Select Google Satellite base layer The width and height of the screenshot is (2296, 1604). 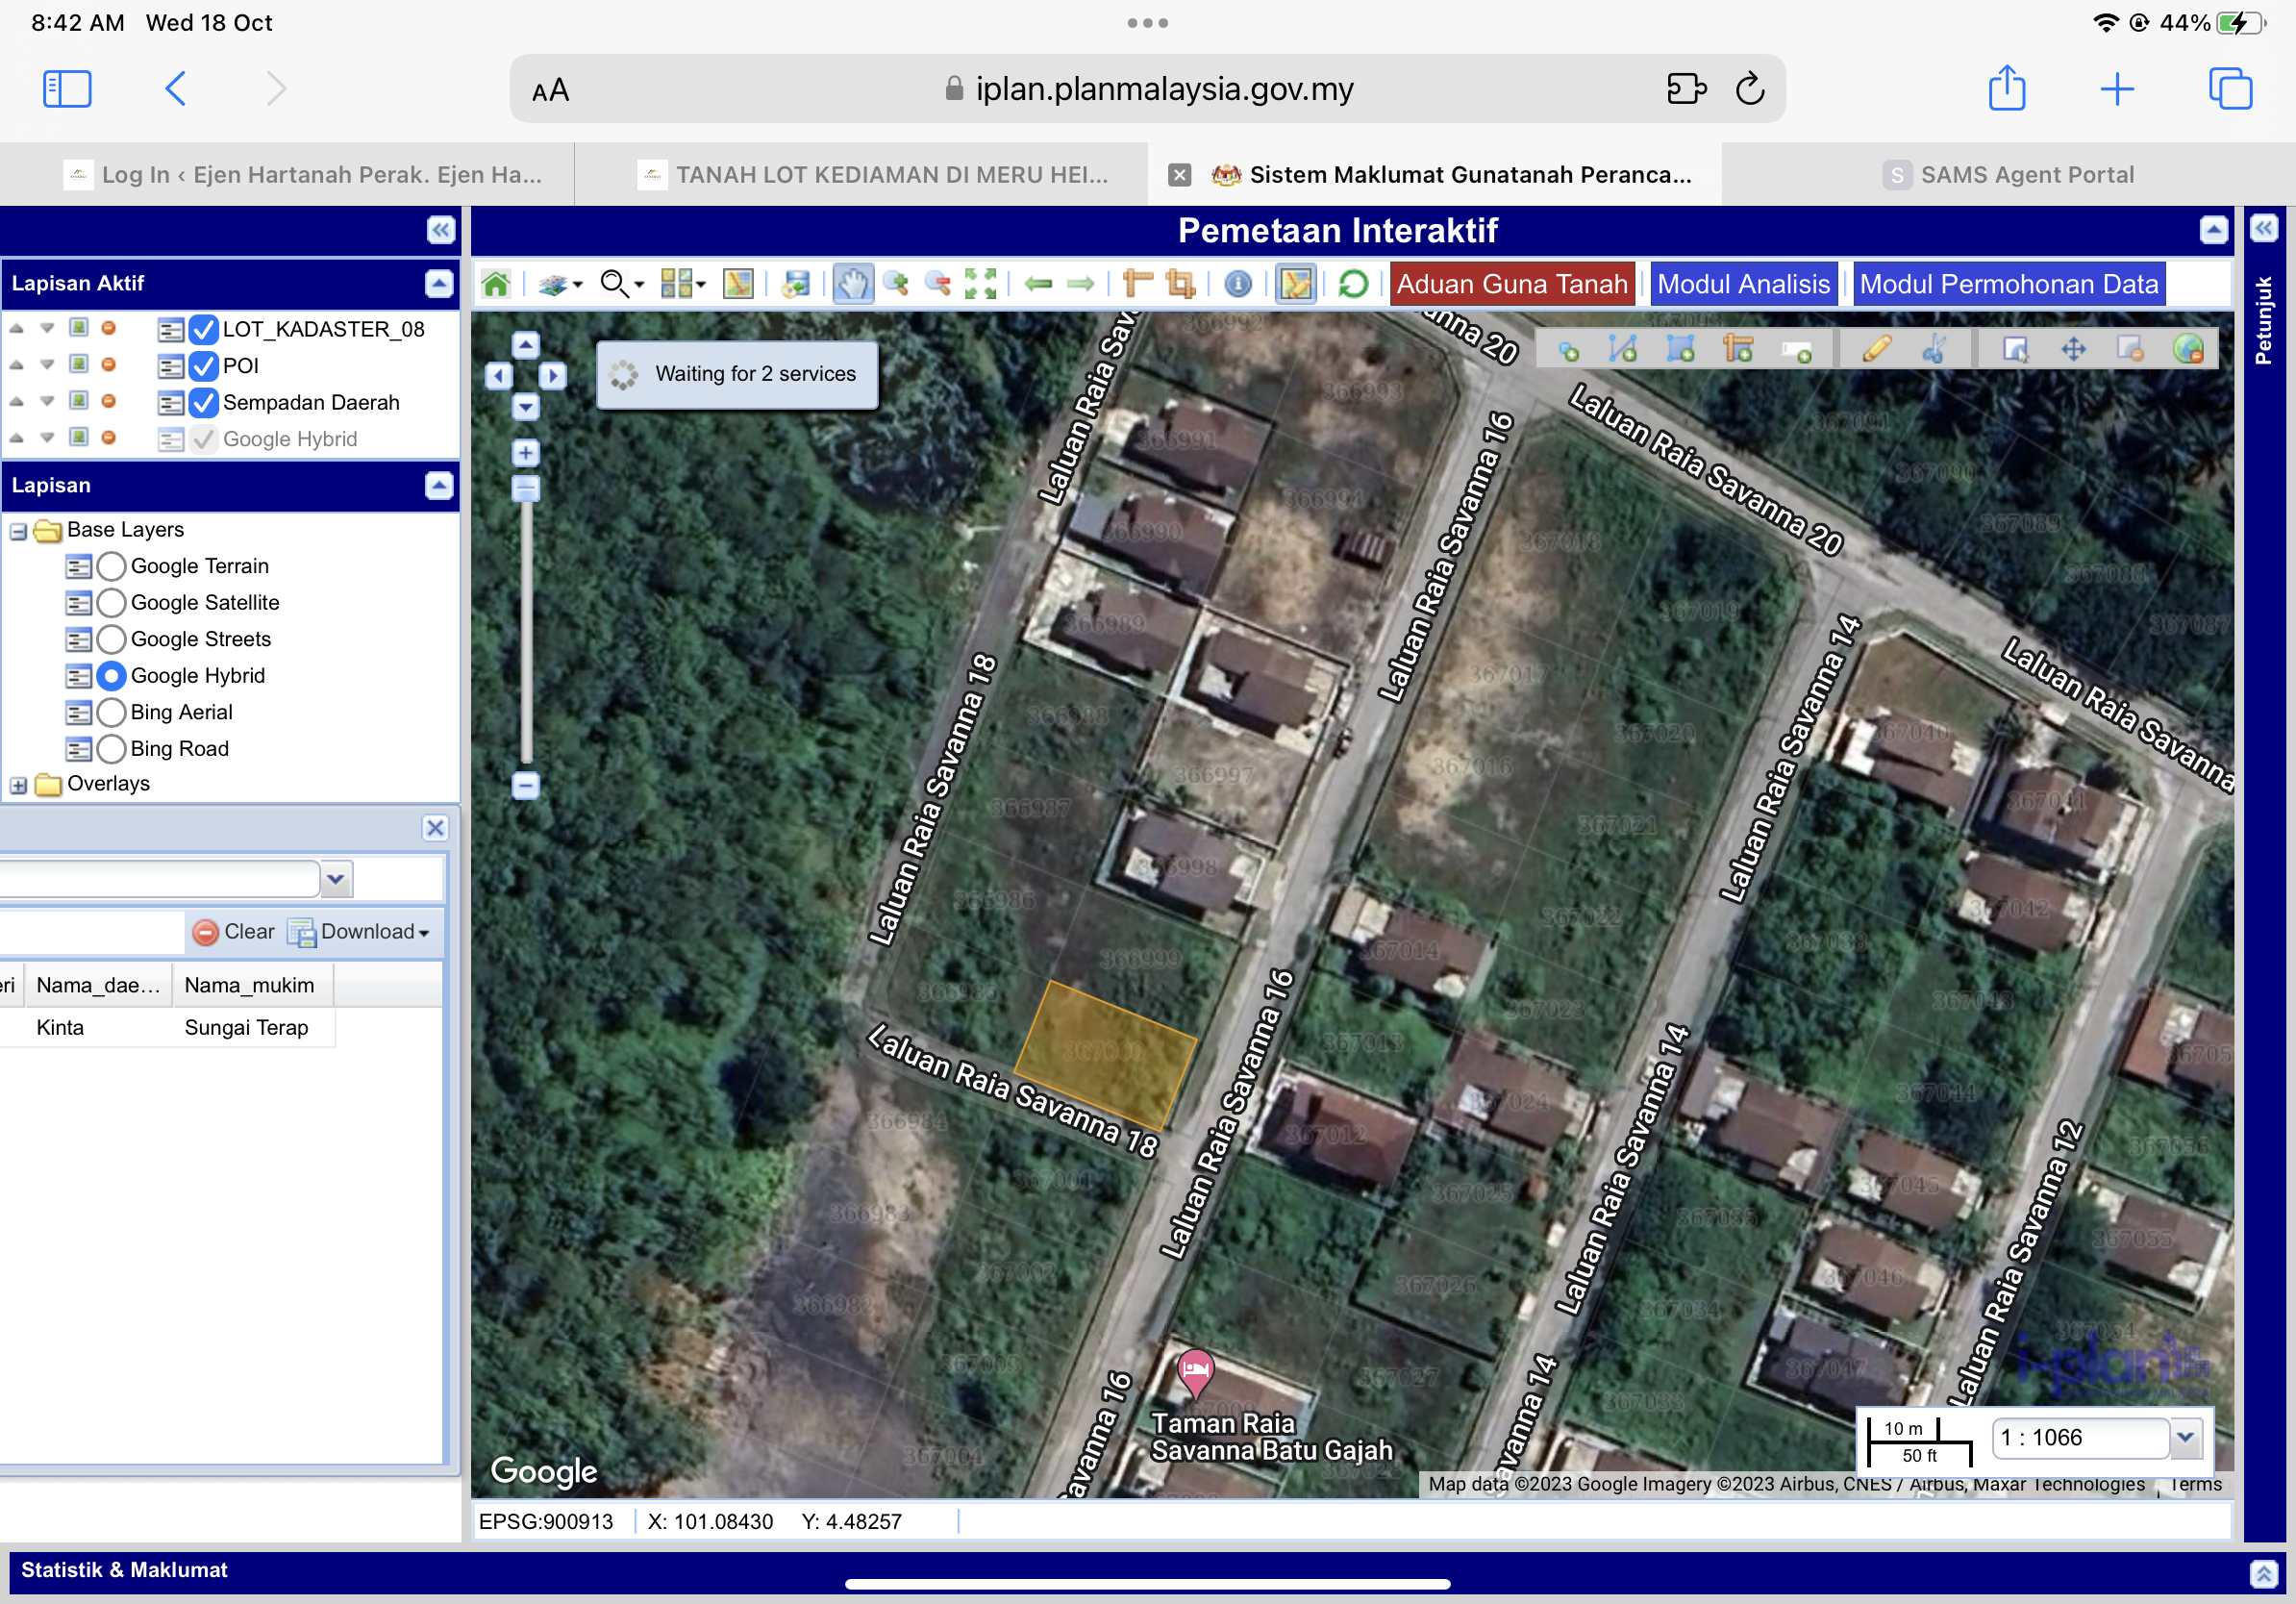coord(112,602)
